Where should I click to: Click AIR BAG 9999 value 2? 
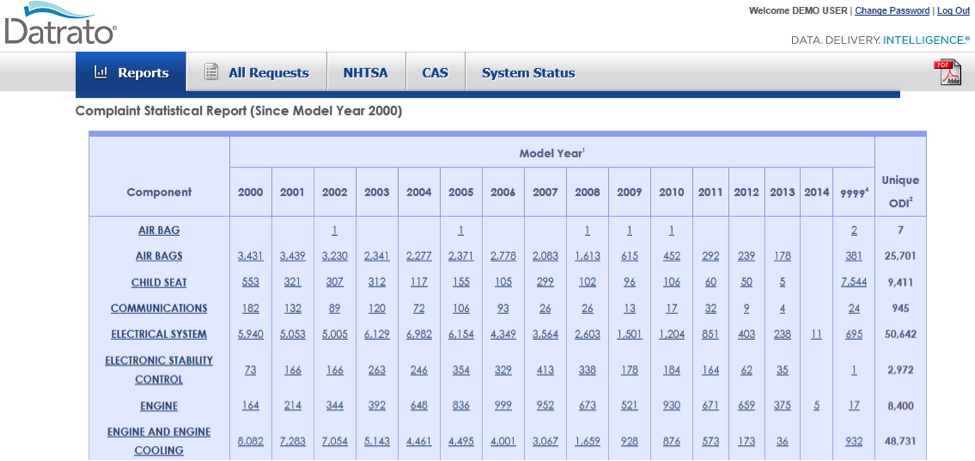point(854,230)
